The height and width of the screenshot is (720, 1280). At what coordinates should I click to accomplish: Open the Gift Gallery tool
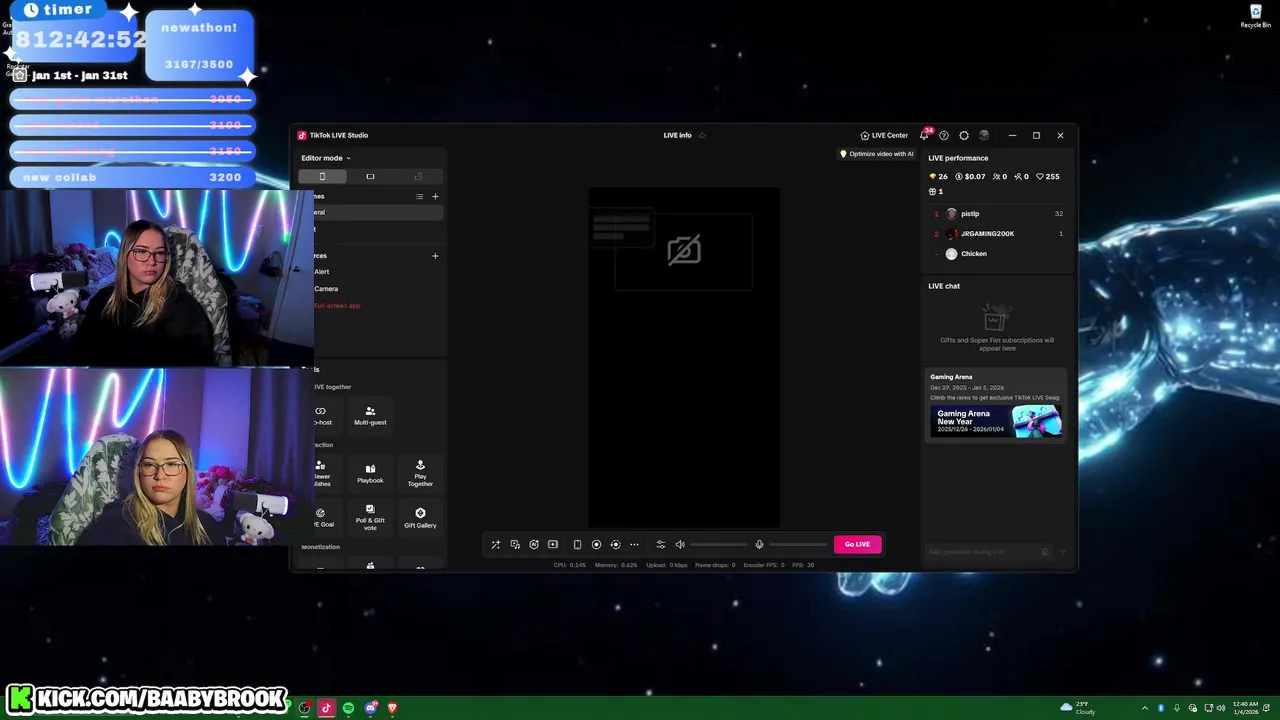click(x=420, y=518)
